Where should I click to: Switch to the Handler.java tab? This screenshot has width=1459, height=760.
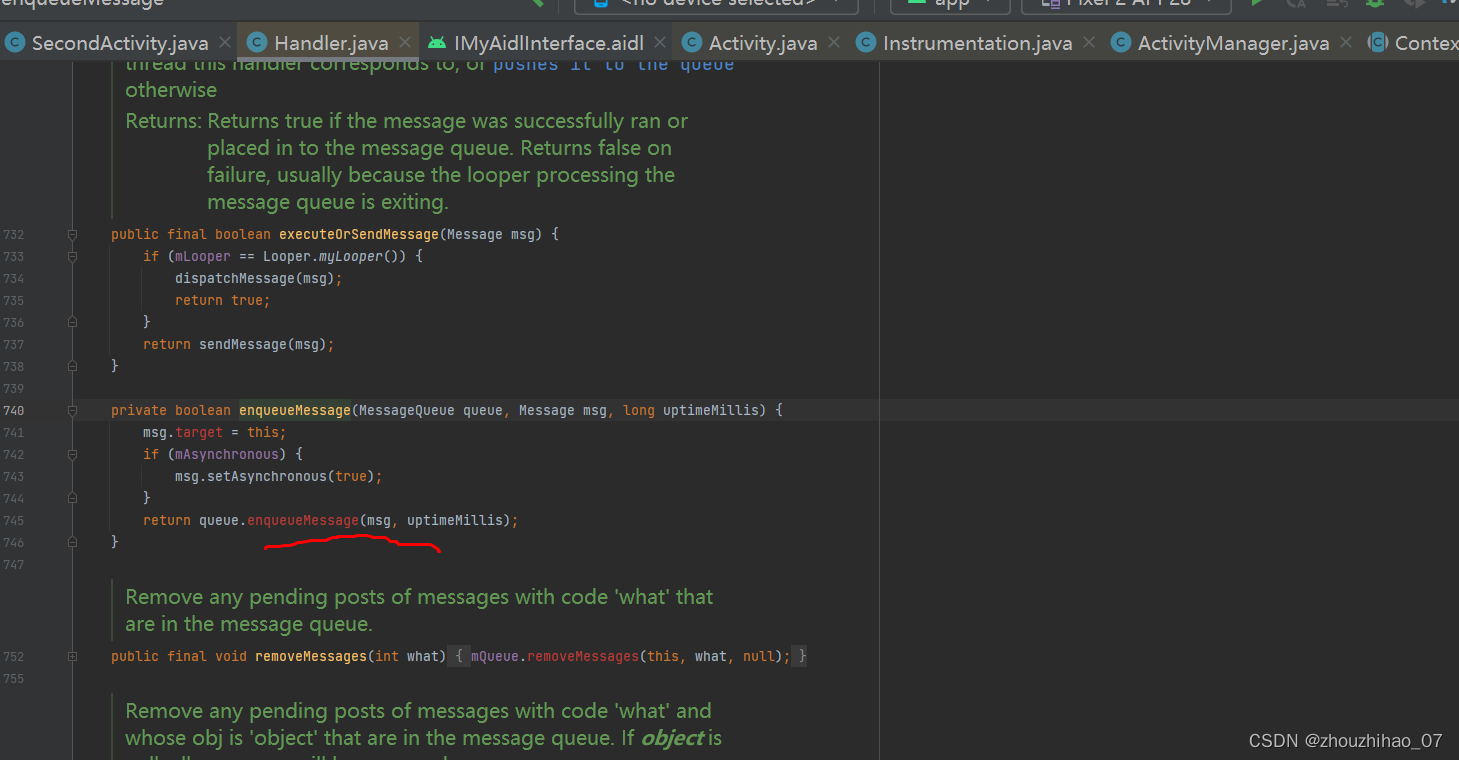(331, 43)
